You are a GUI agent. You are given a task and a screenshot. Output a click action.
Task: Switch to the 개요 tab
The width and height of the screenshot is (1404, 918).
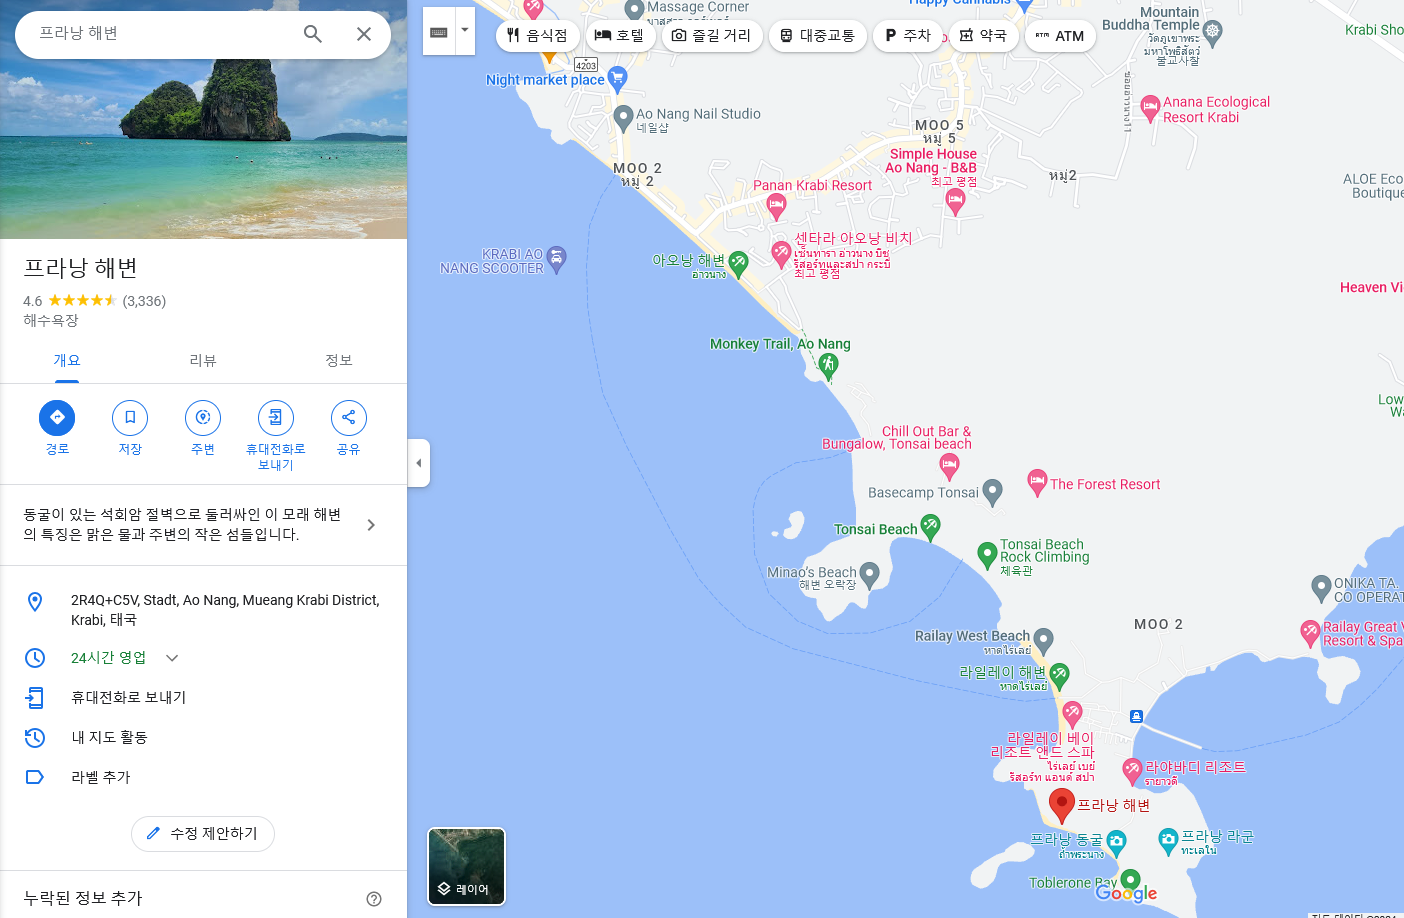[x=67, y=361]
